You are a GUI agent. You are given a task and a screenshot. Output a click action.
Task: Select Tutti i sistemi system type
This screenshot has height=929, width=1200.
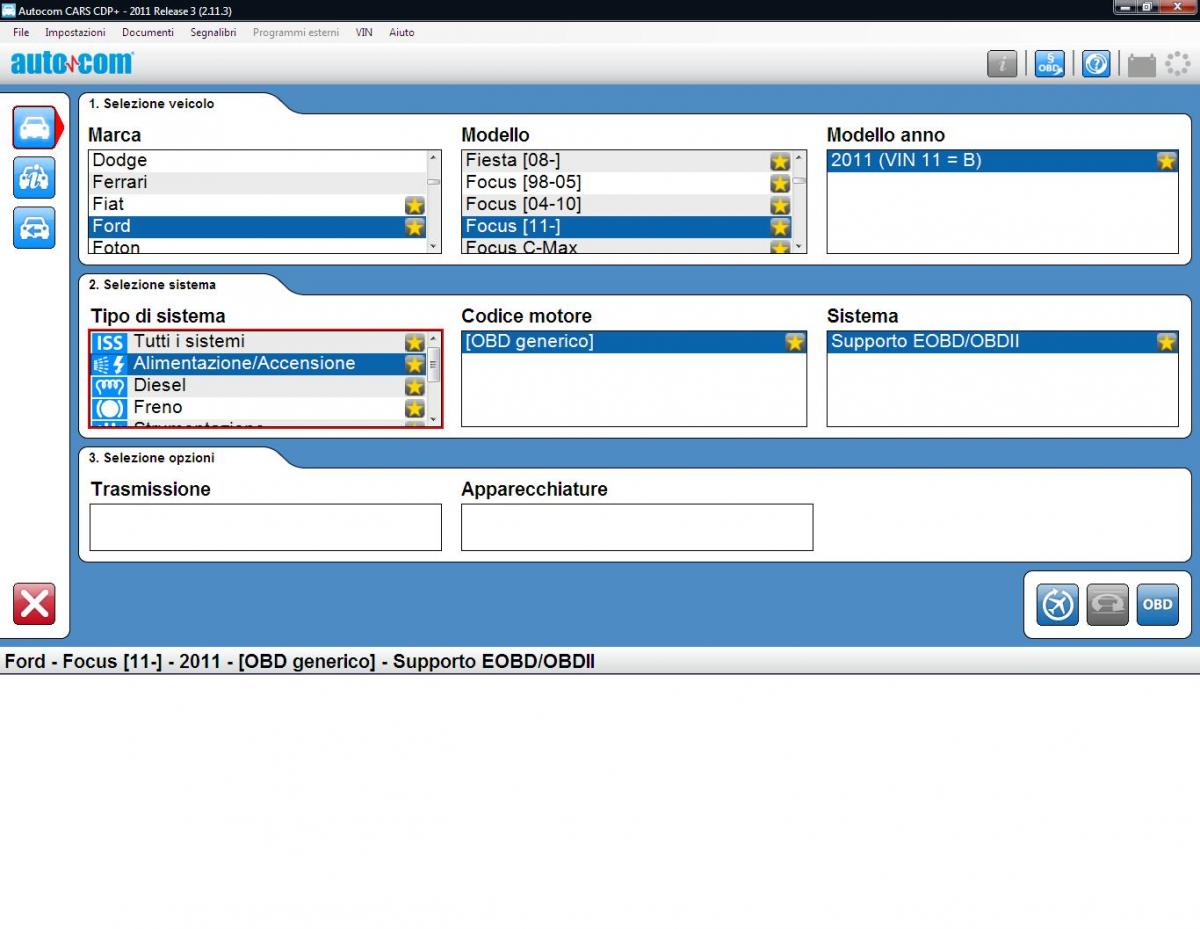point(258,342)
